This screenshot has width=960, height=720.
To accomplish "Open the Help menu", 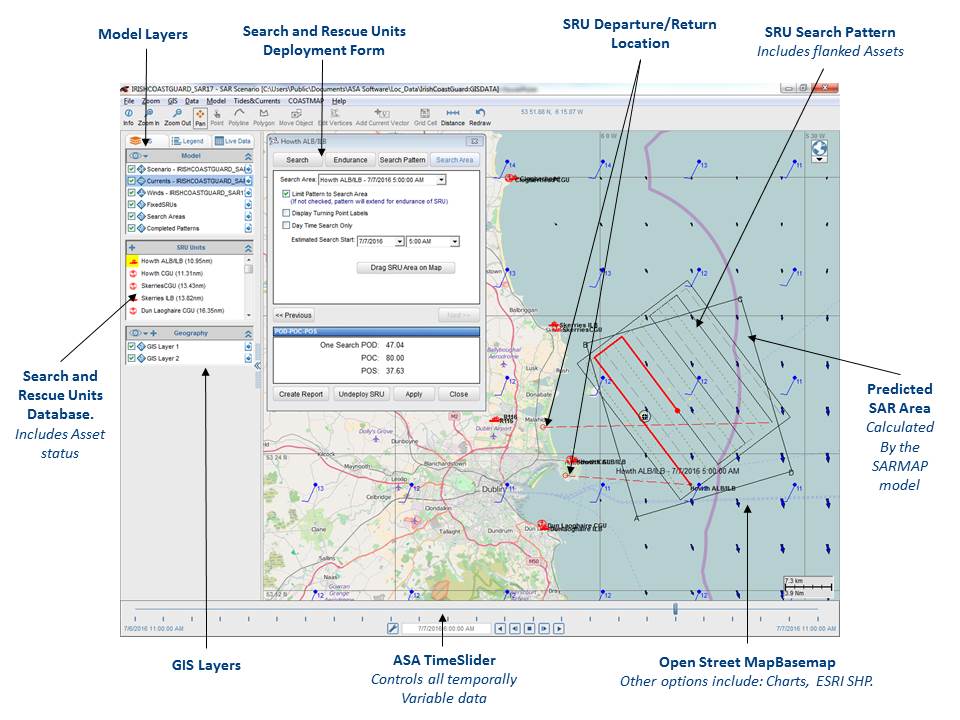I will [x=339, y=101].
